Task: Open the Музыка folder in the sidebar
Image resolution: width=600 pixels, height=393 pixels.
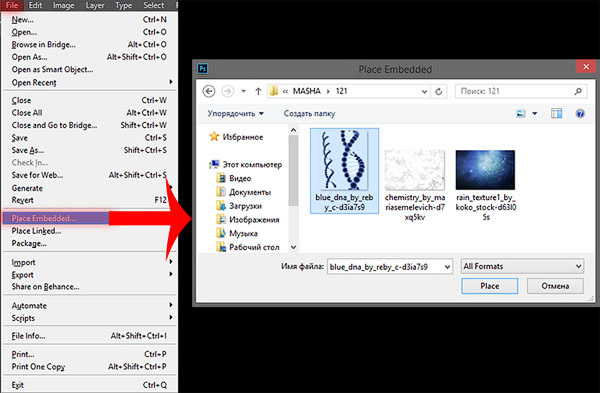Action: click(x=236, y=233)
